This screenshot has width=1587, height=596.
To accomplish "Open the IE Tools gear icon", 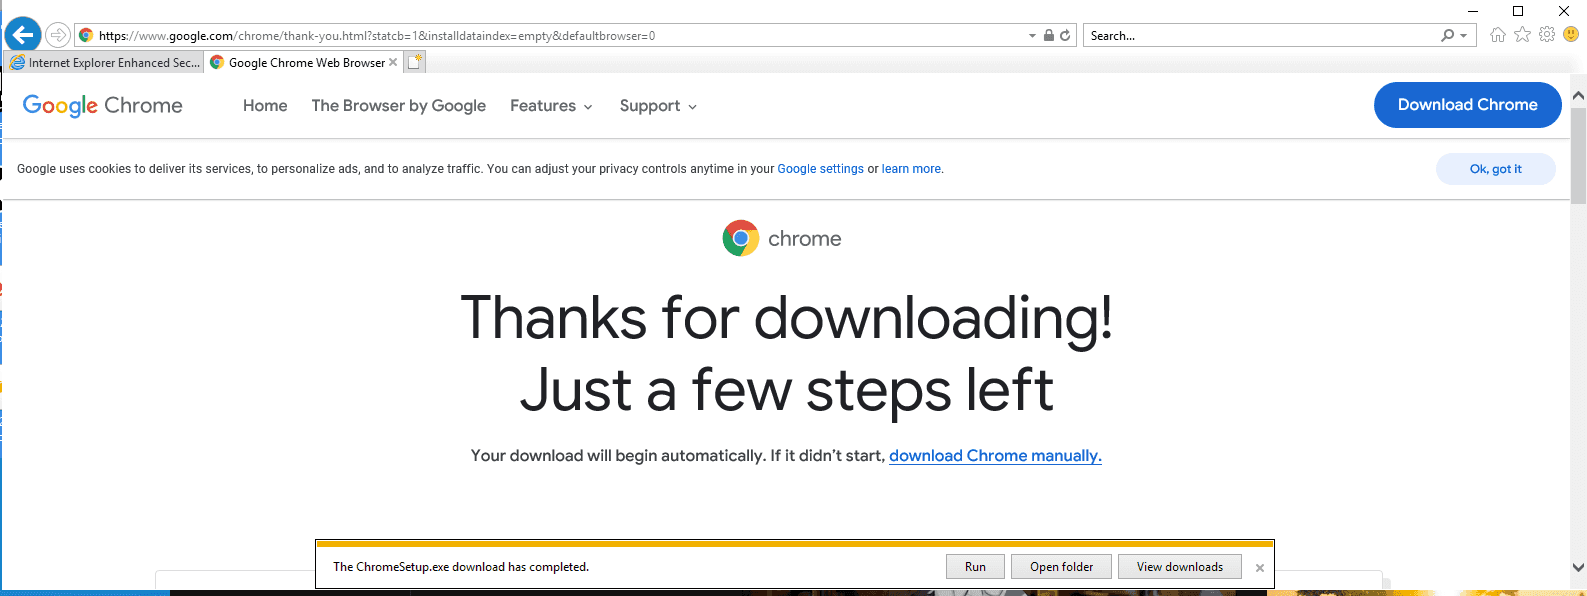I will coord(1547,35).
